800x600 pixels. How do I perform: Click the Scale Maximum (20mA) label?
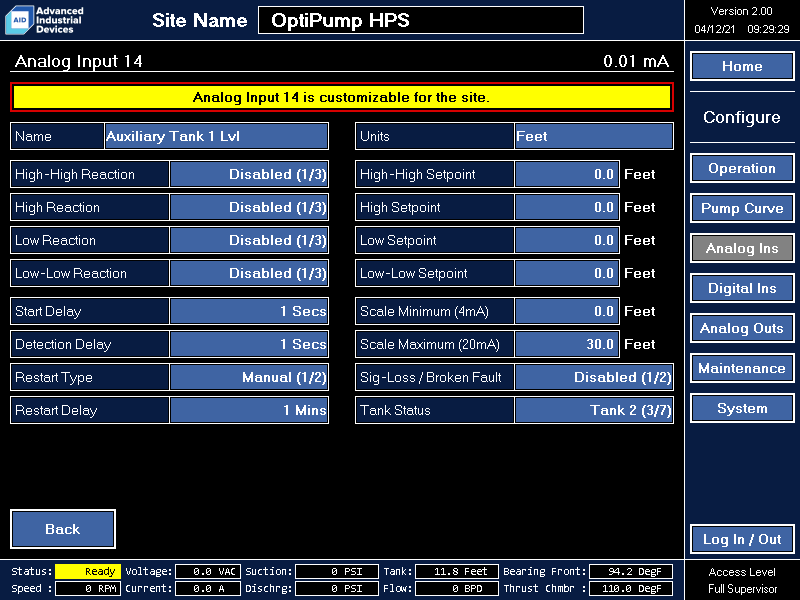click(430, 344)
